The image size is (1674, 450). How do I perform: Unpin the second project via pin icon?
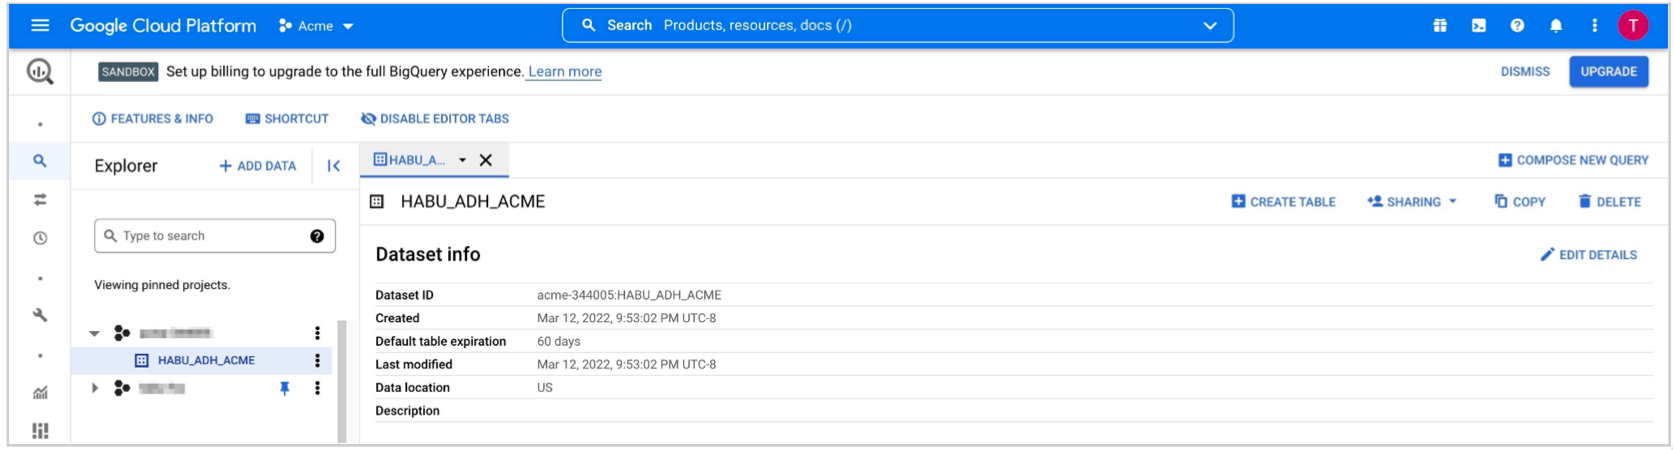click(x=285, y=388)
